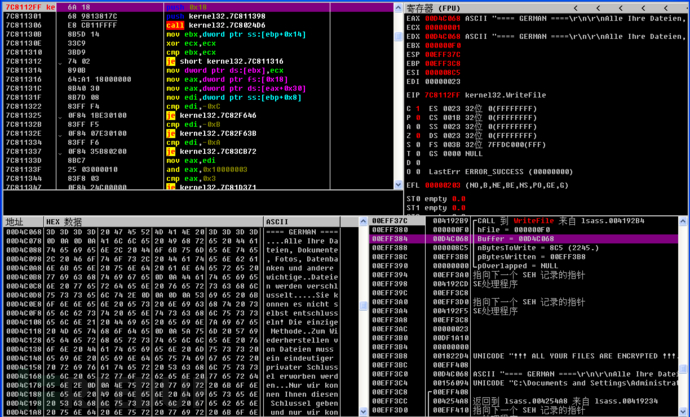Click the '地址' dump column header
Viewport: 690px width, 417px height.
pos(22,222)
